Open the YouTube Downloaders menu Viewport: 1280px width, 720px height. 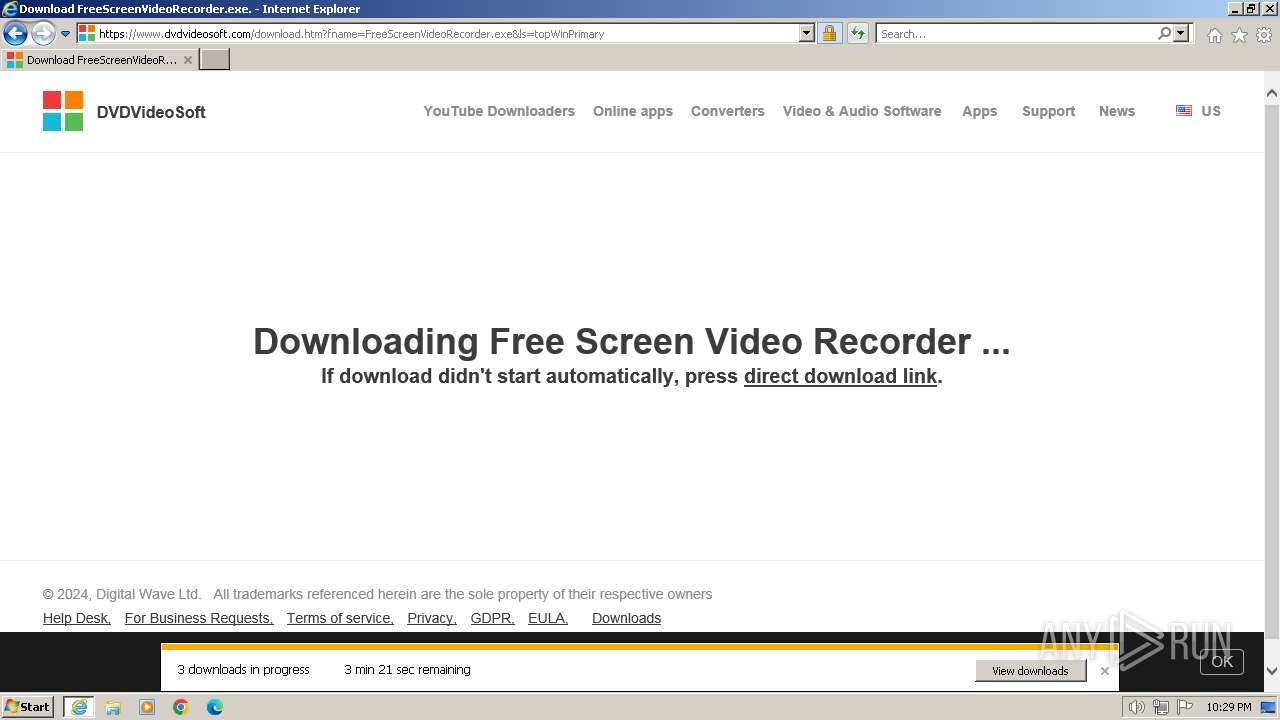(x=499, y=111)
